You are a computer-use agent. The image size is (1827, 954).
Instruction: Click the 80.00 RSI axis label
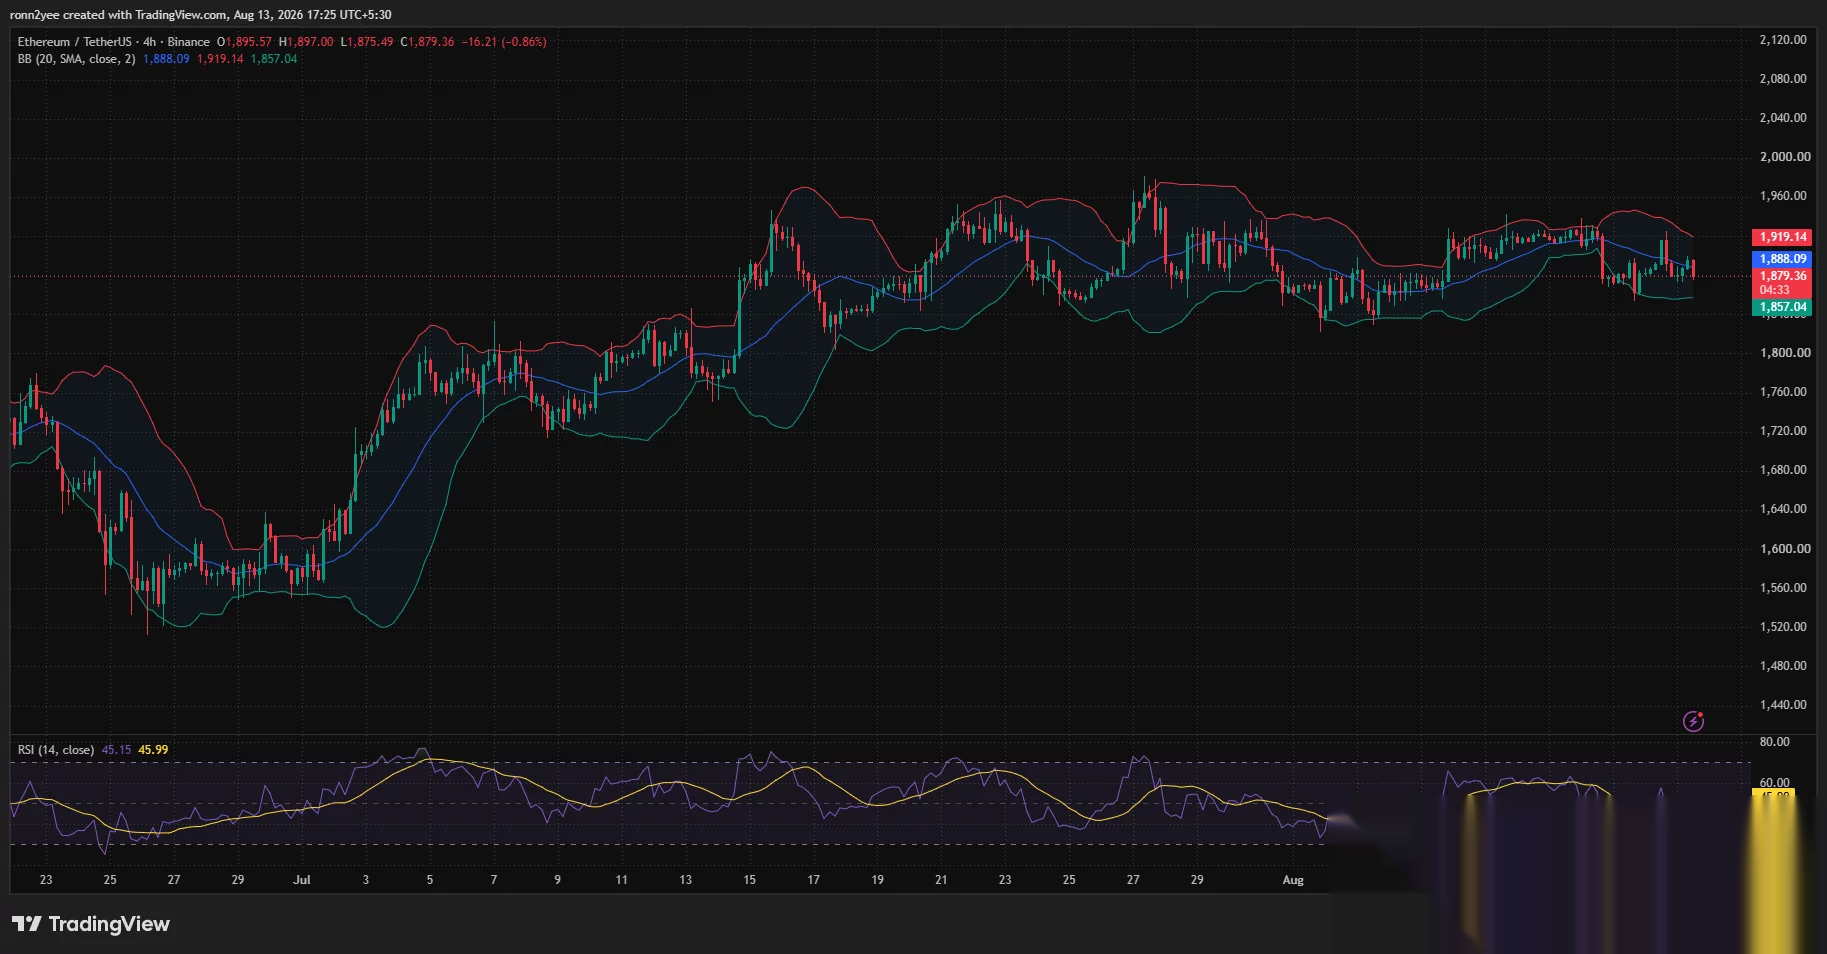coord(1774,742)
